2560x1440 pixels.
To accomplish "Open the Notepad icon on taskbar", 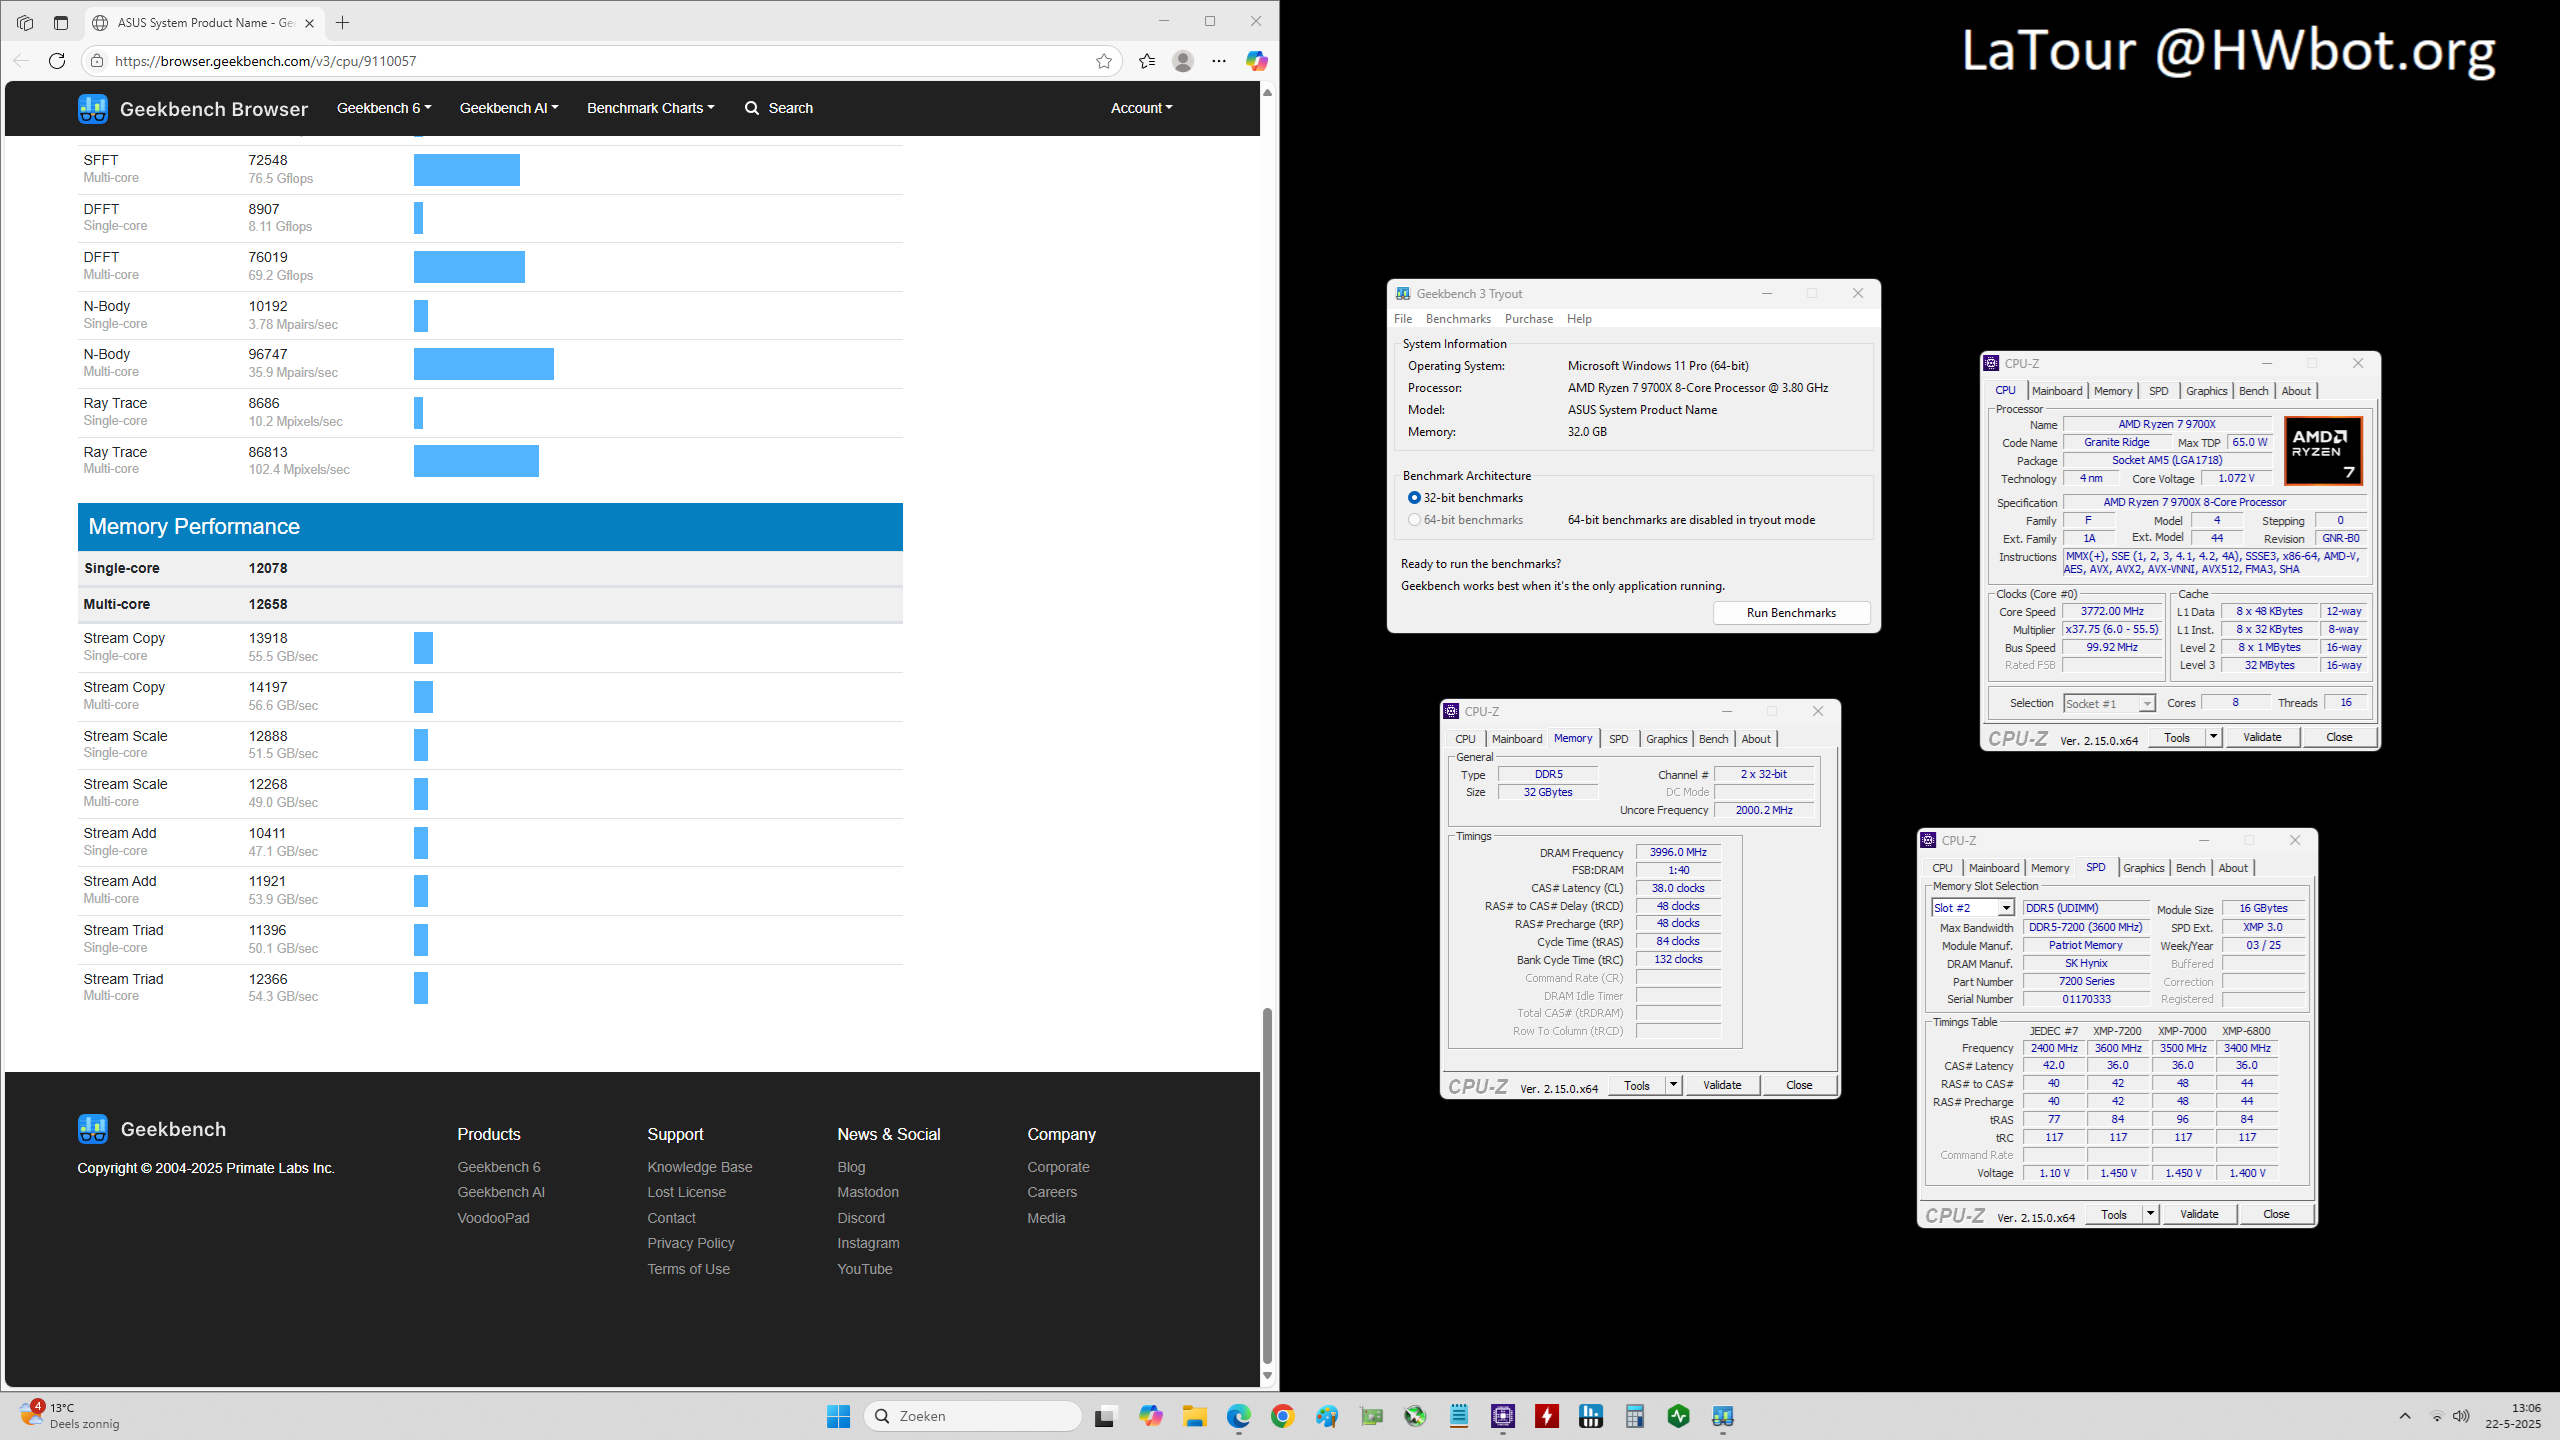I will point(1458,1416).
